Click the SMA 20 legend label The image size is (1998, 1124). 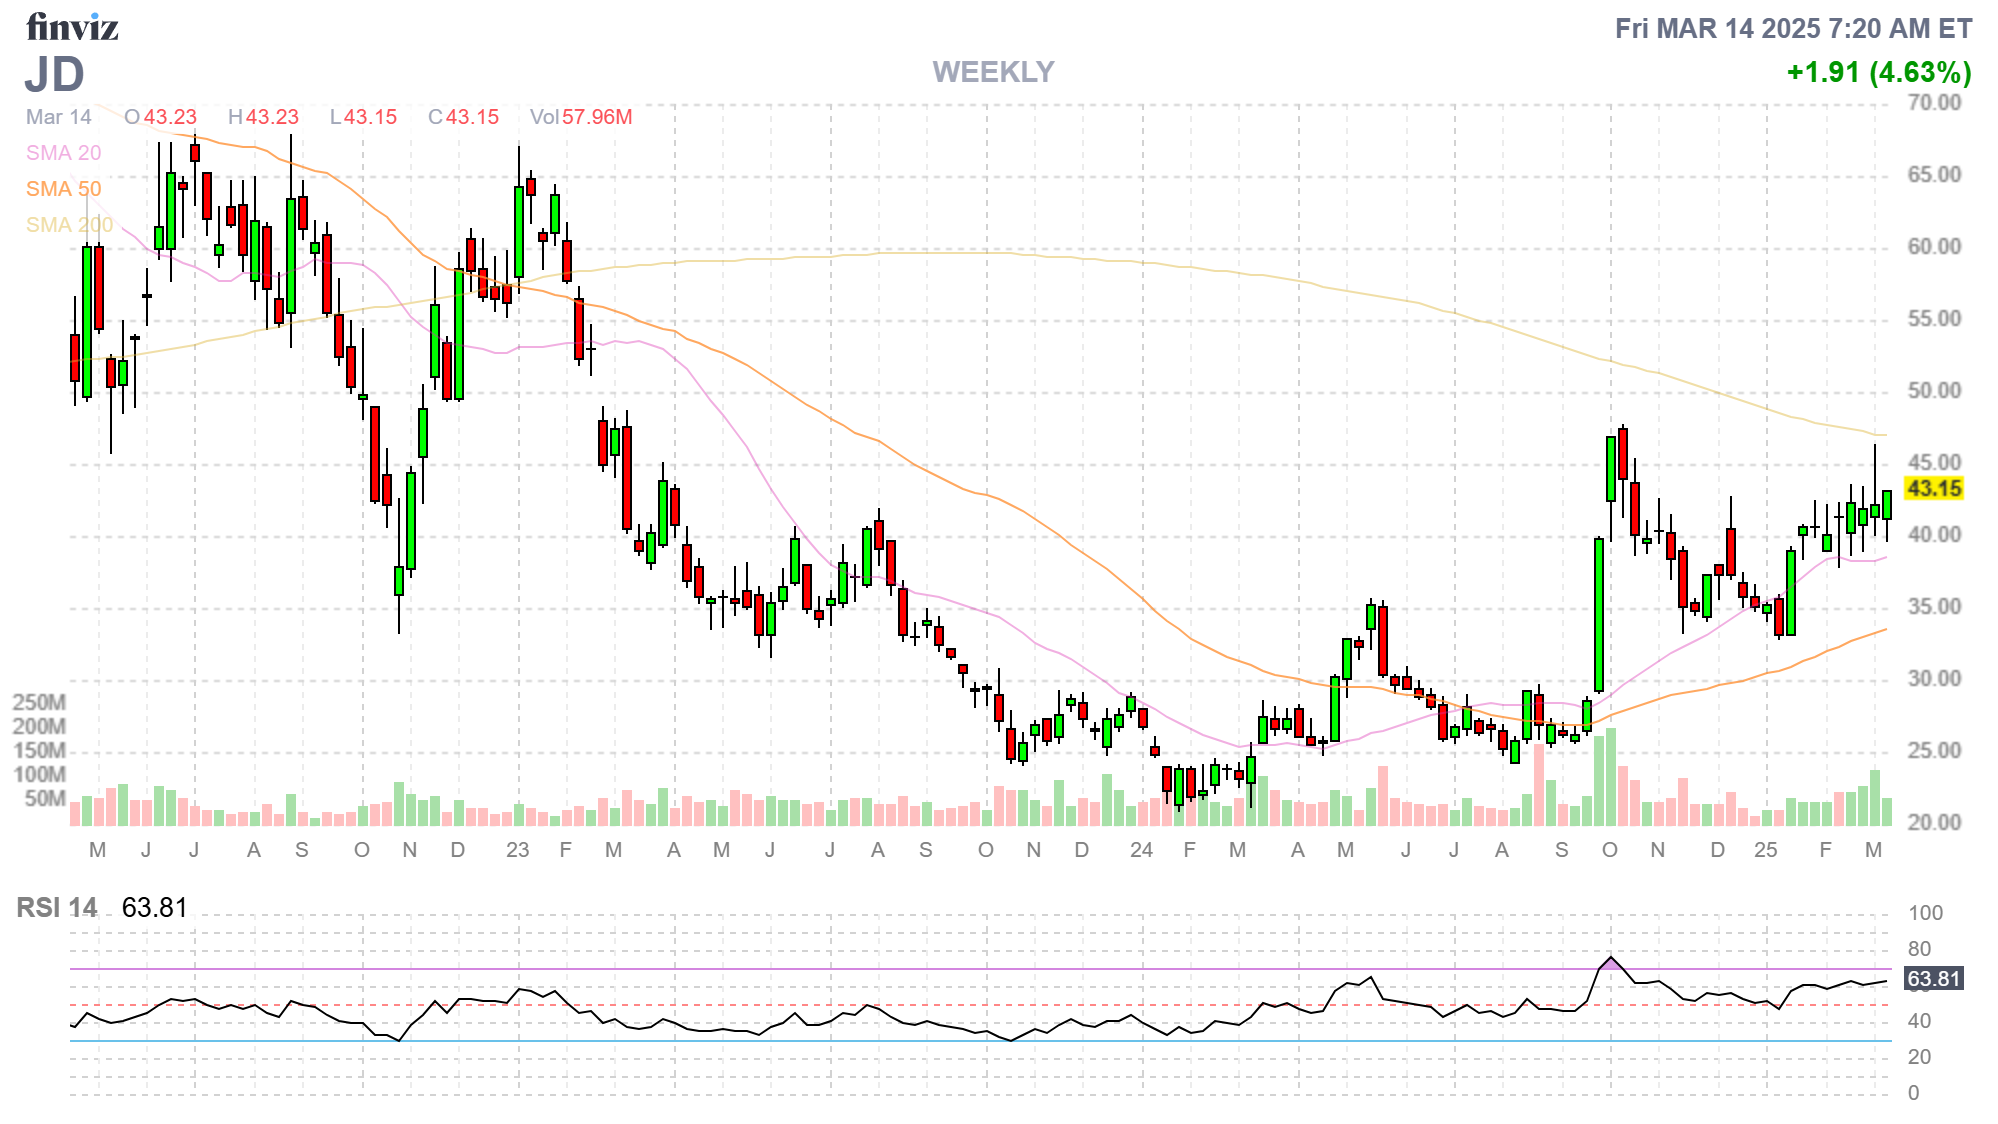coord(63,153)
